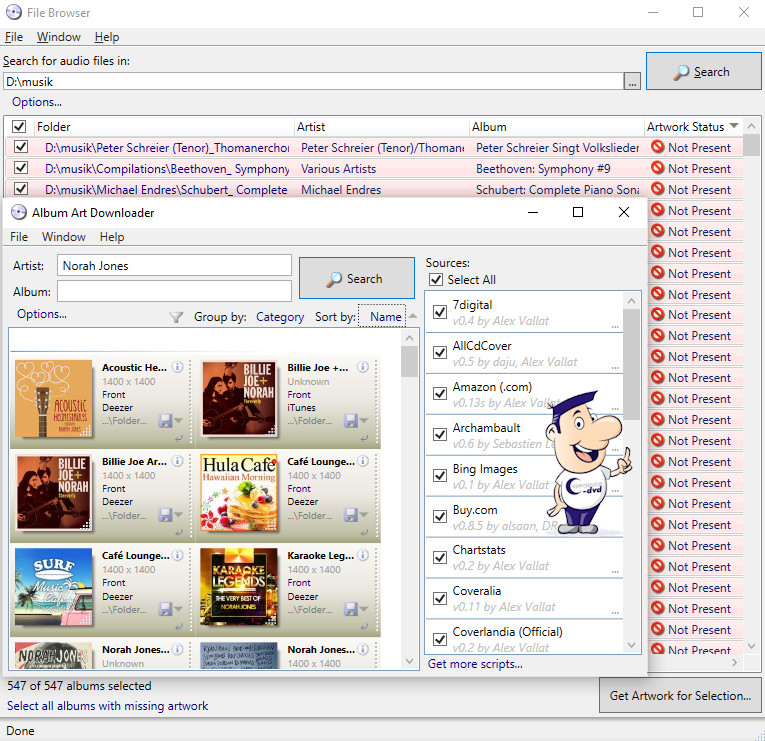Toggle the header select-all checkbox in File Browser
This screenshot has height=741, width=765.
pyautogui.click(x=19, y=126)
